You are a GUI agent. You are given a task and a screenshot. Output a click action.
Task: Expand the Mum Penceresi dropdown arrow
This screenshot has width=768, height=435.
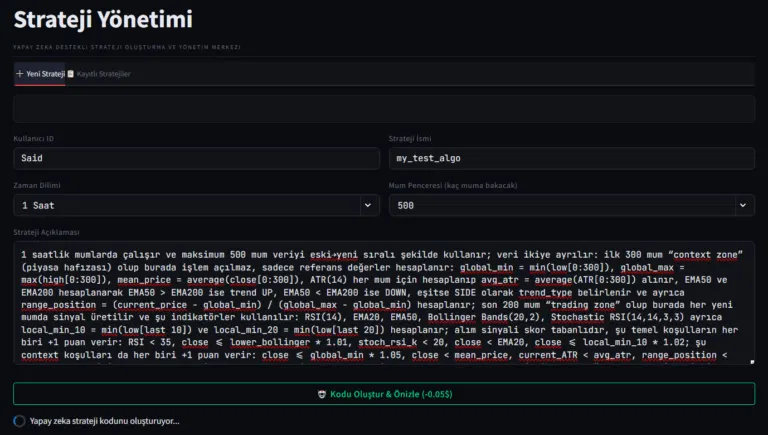click(x=745, y=205)
